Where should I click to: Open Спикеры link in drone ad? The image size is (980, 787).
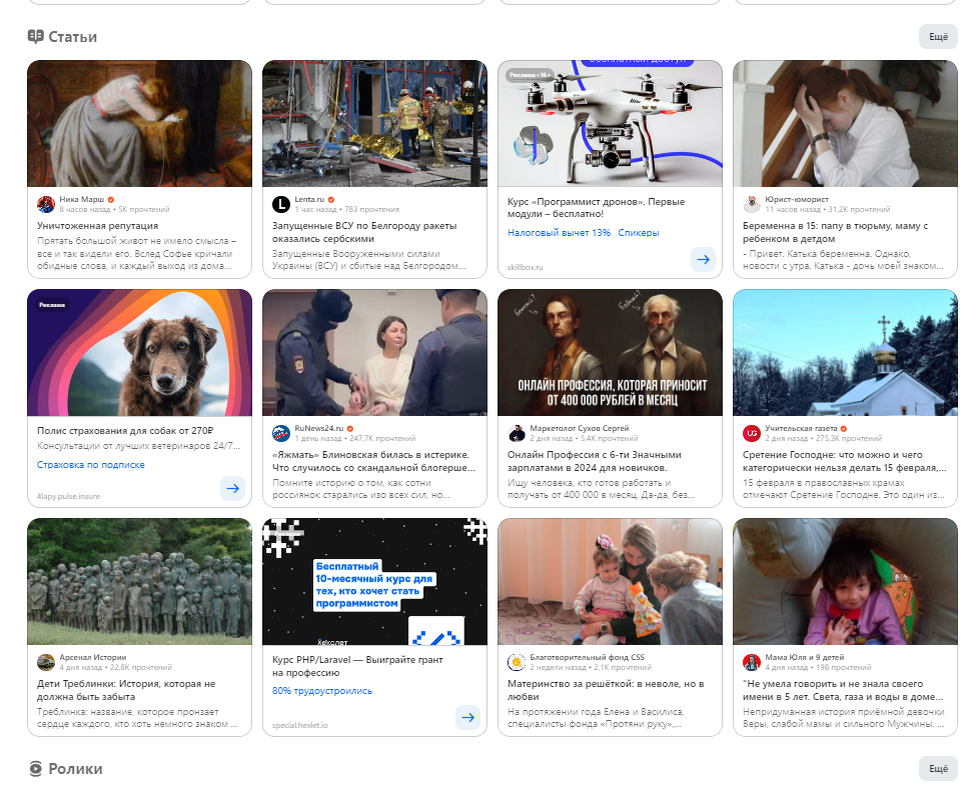click(x=639, y=233)
